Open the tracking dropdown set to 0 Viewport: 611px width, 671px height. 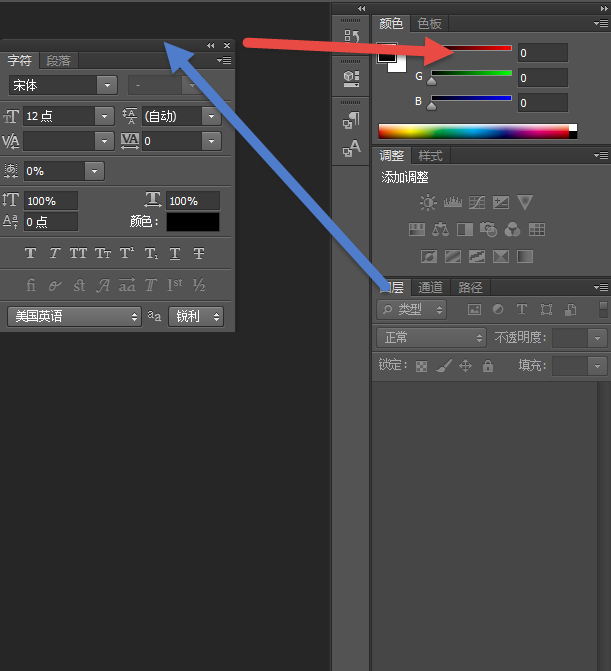[x=211, y=141]
